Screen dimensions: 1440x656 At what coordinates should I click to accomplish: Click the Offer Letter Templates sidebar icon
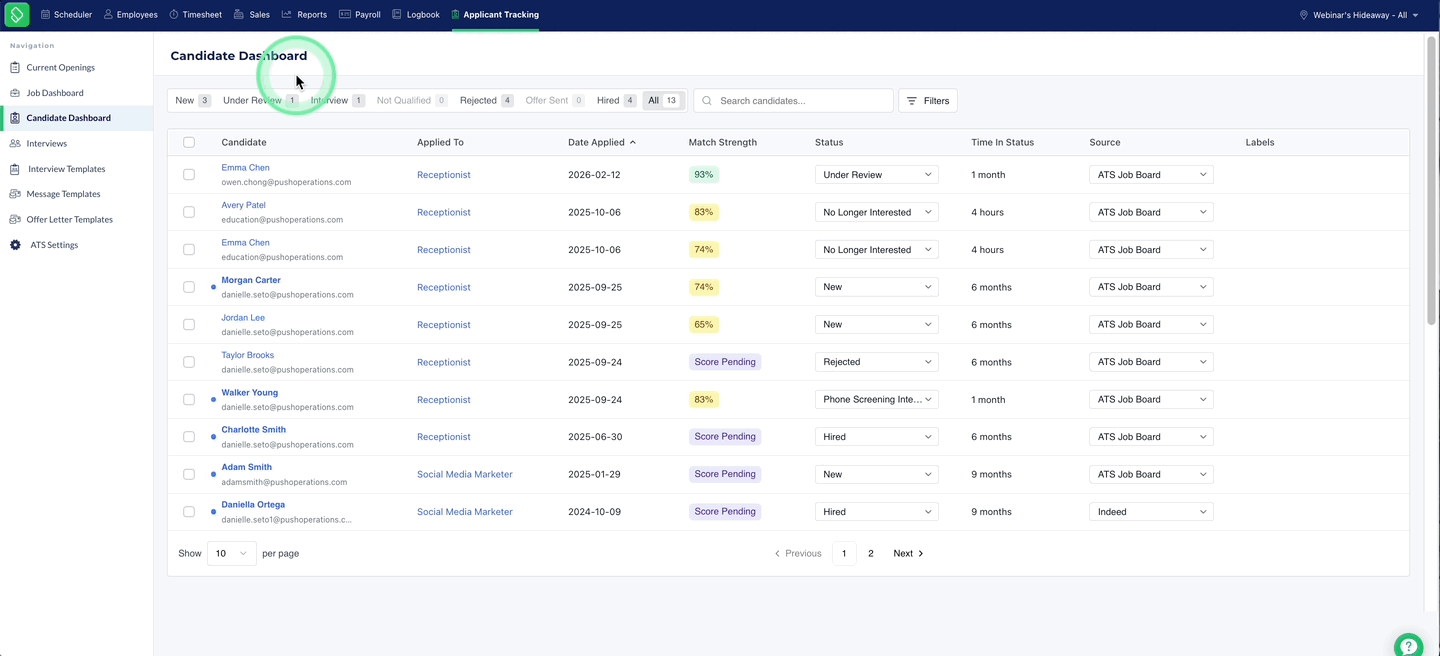(15, 219)
